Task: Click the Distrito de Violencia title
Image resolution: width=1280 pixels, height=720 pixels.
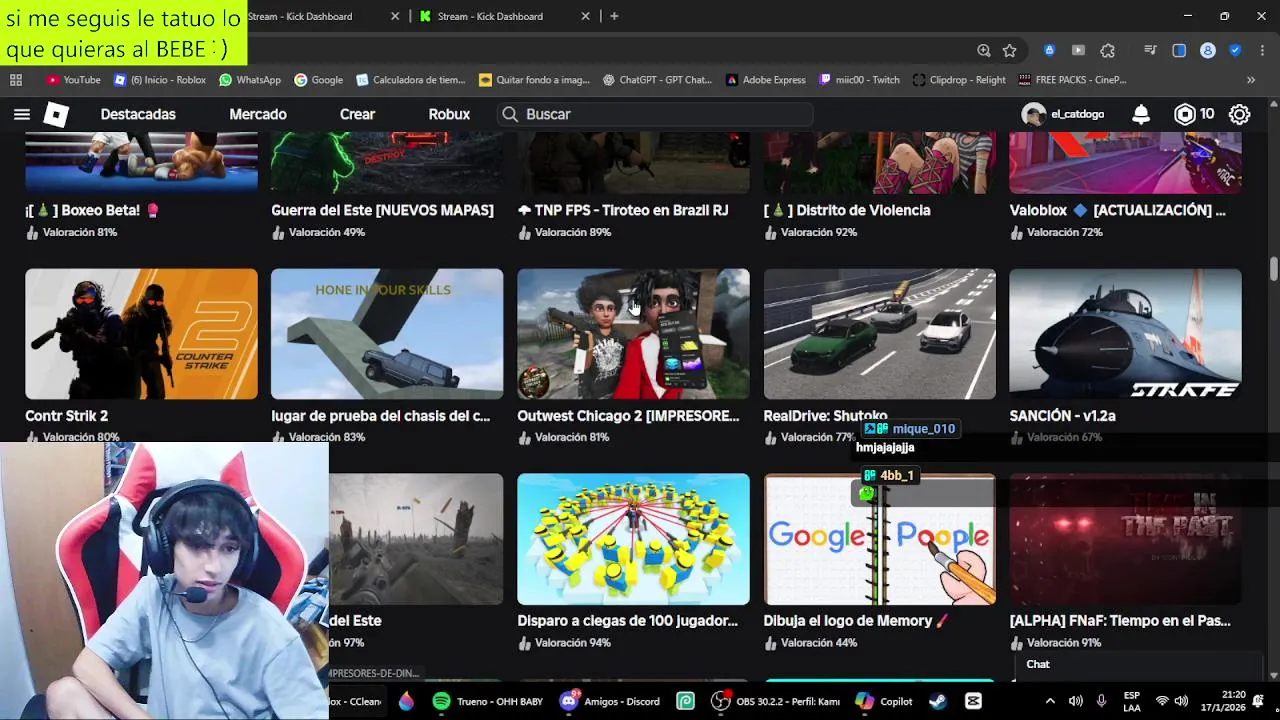Action: (847, 210)
